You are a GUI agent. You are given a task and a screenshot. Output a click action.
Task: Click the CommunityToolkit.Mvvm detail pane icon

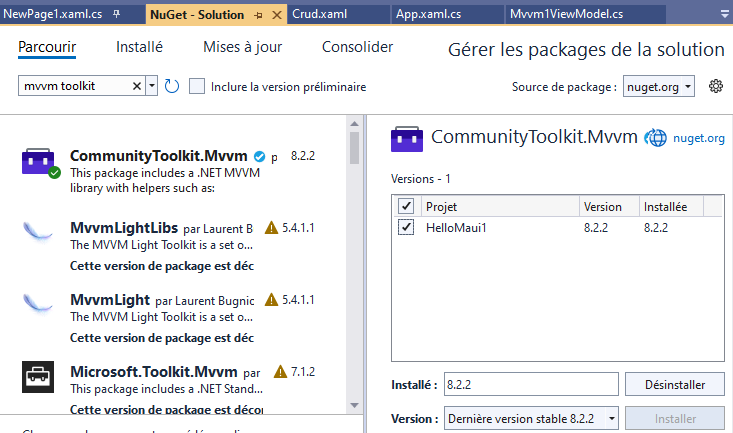tap(407, 139)
